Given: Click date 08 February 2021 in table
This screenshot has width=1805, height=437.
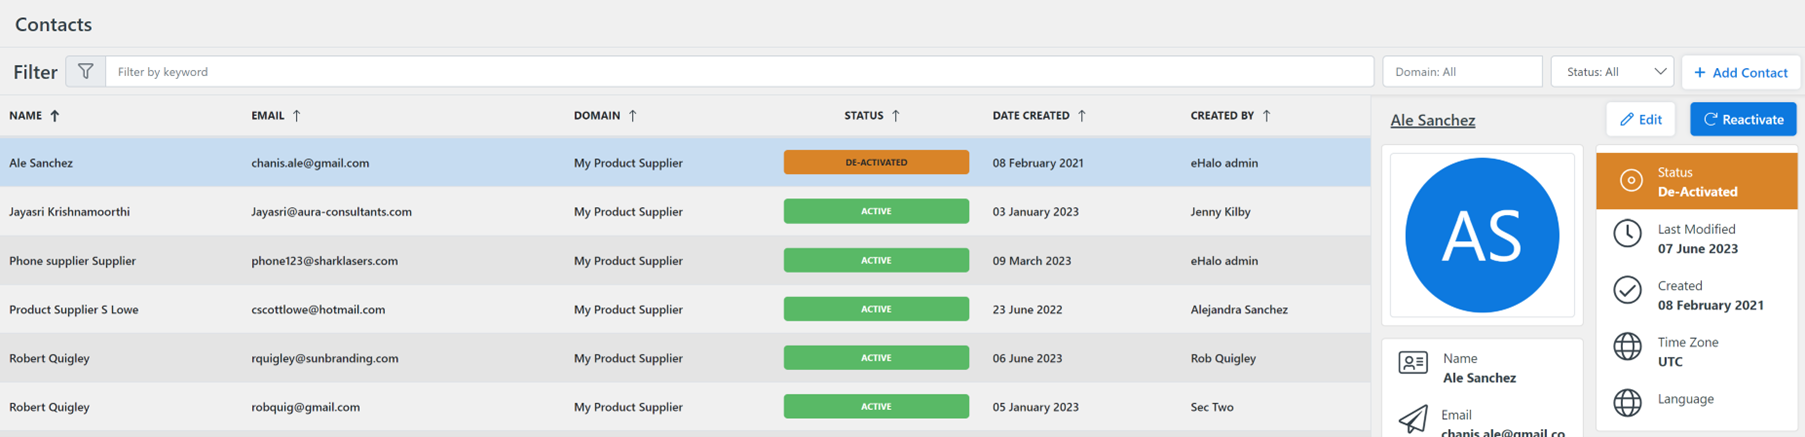Looking at the screenshot, I should pyautogui.click(x=1038, y=163).
